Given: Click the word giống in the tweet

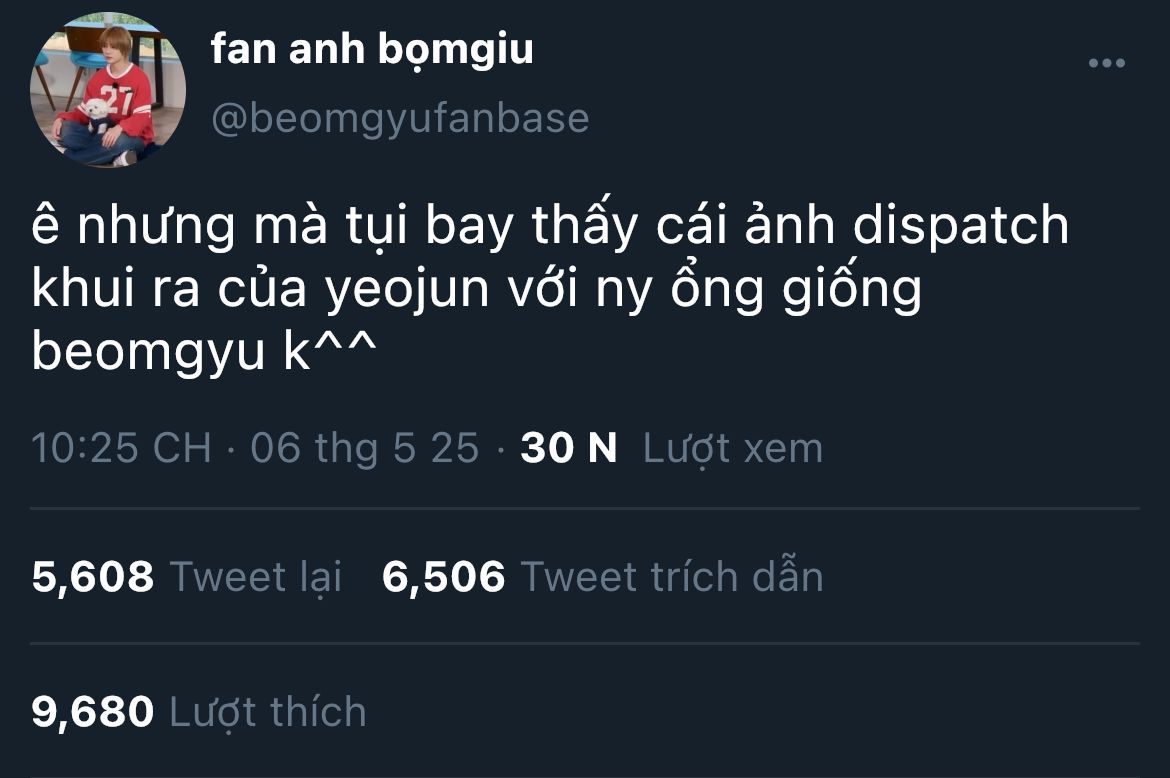Looking at the screenshot, I should 851,288.
